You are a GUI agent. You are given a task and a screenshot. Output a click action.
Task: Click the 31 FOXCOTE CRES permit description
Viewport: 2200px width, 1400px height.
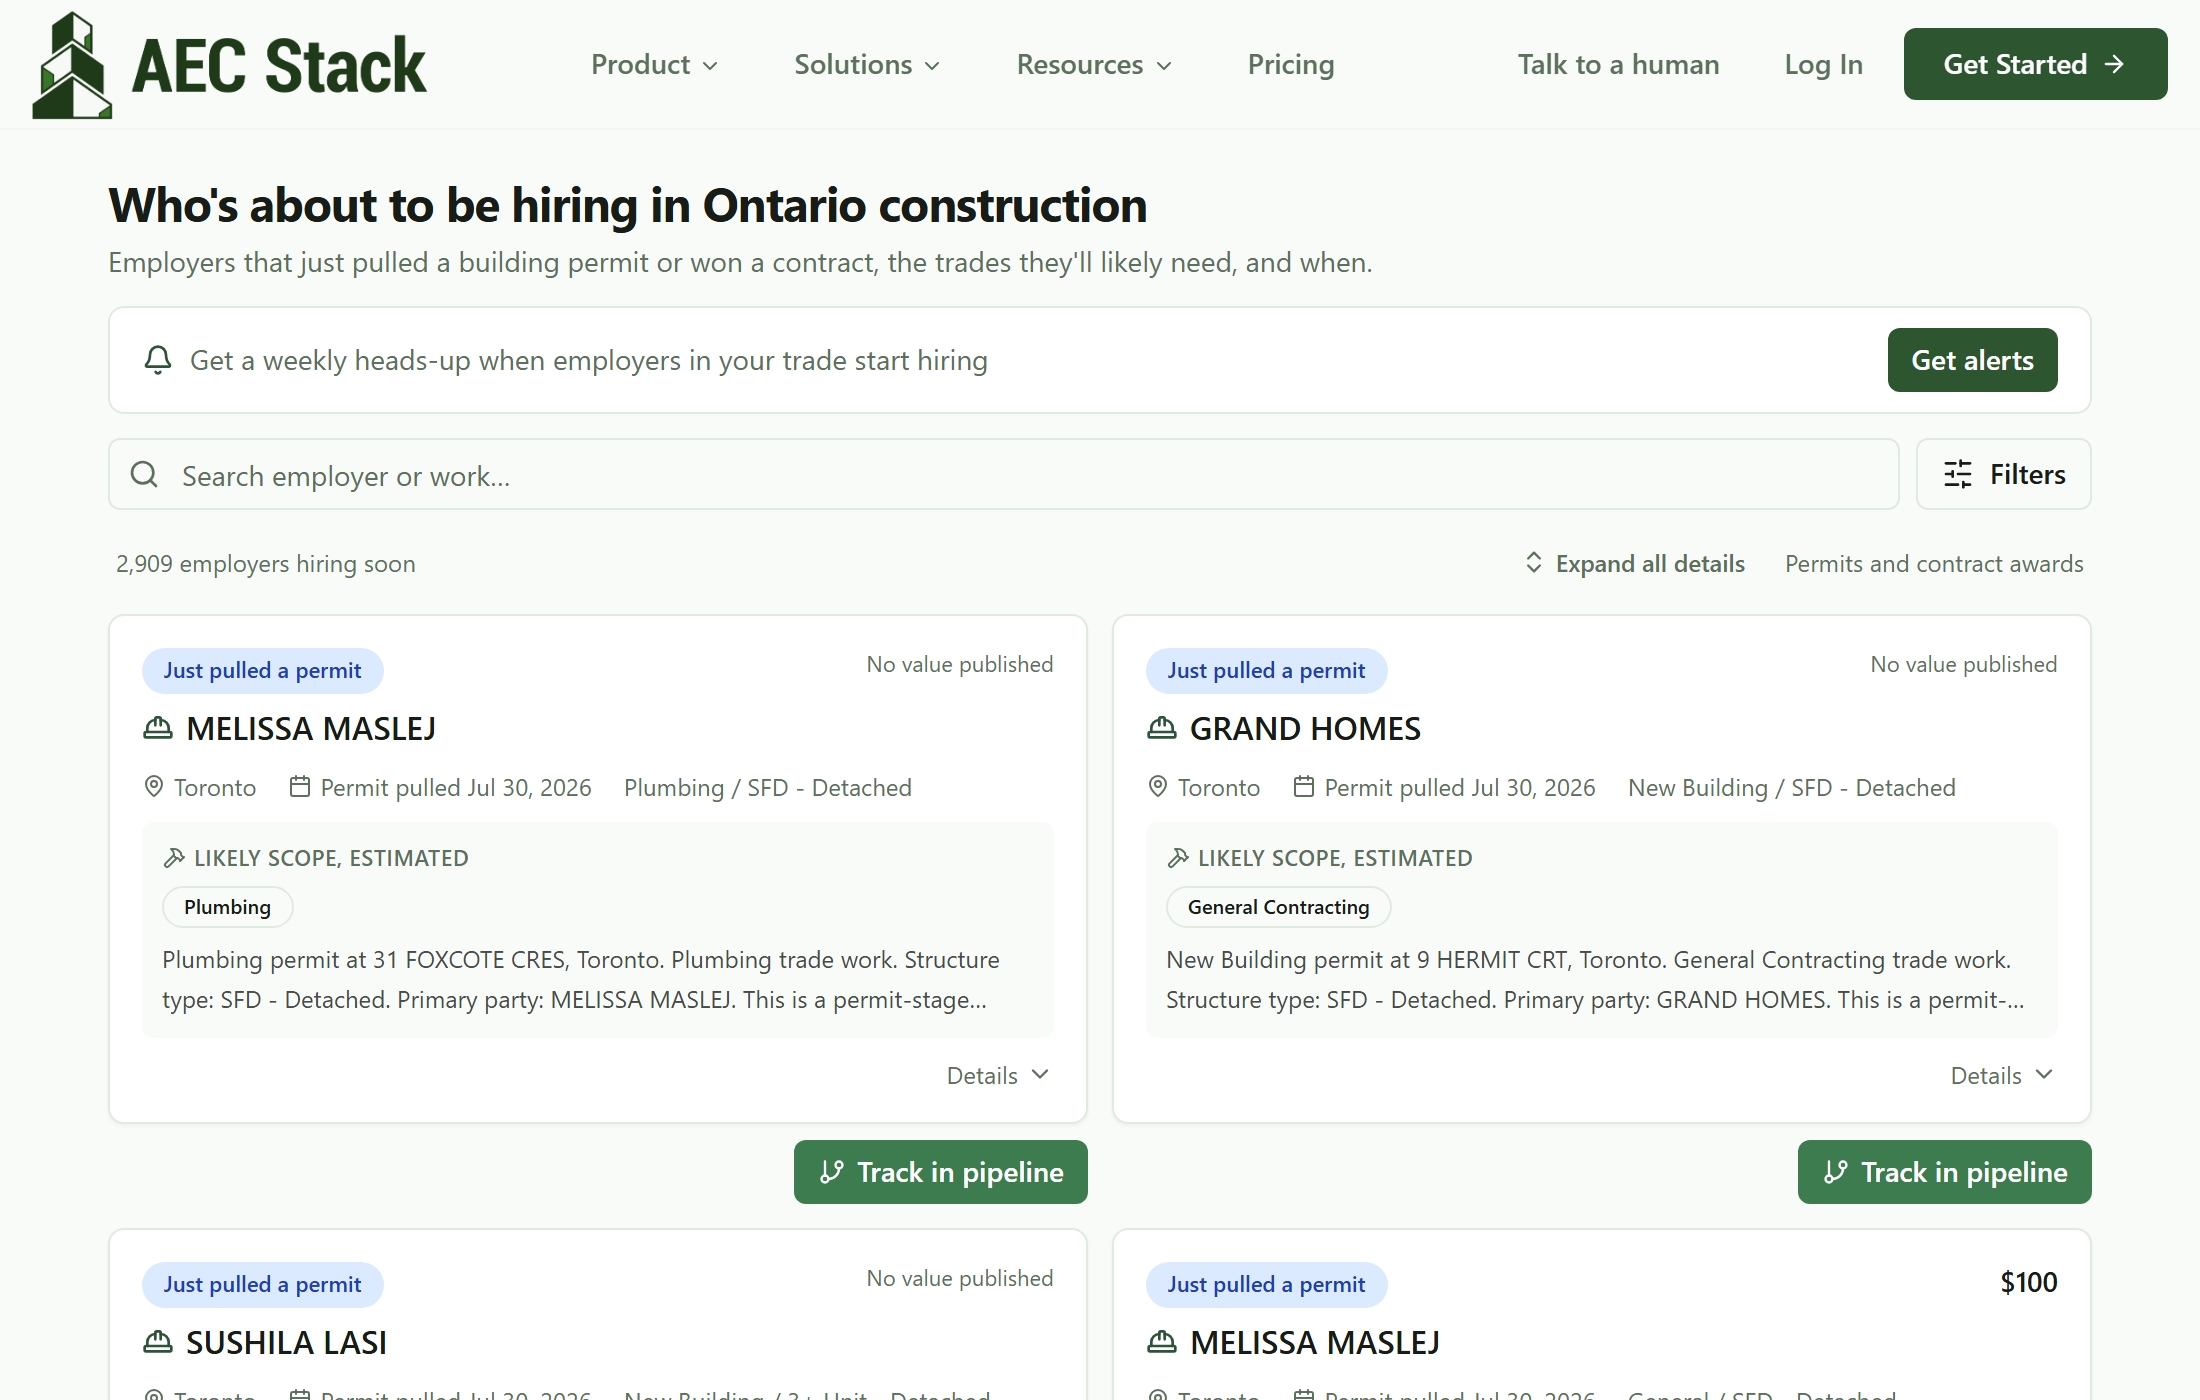[581, 980]
